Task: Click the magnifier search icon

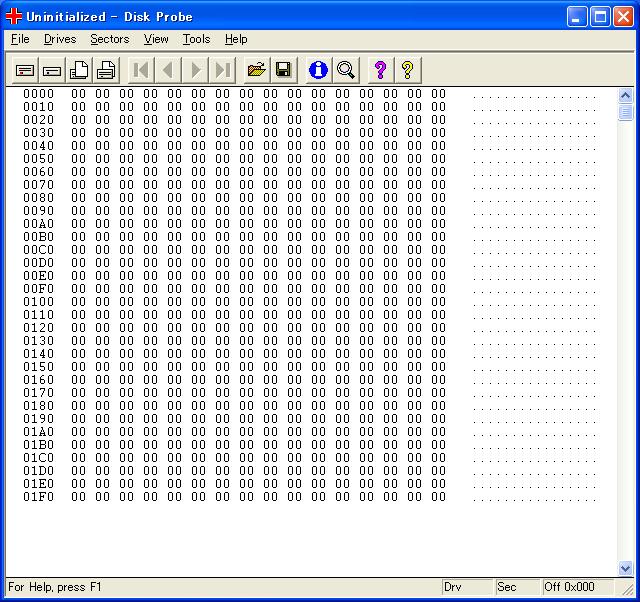Action: [x=346, y=70]
